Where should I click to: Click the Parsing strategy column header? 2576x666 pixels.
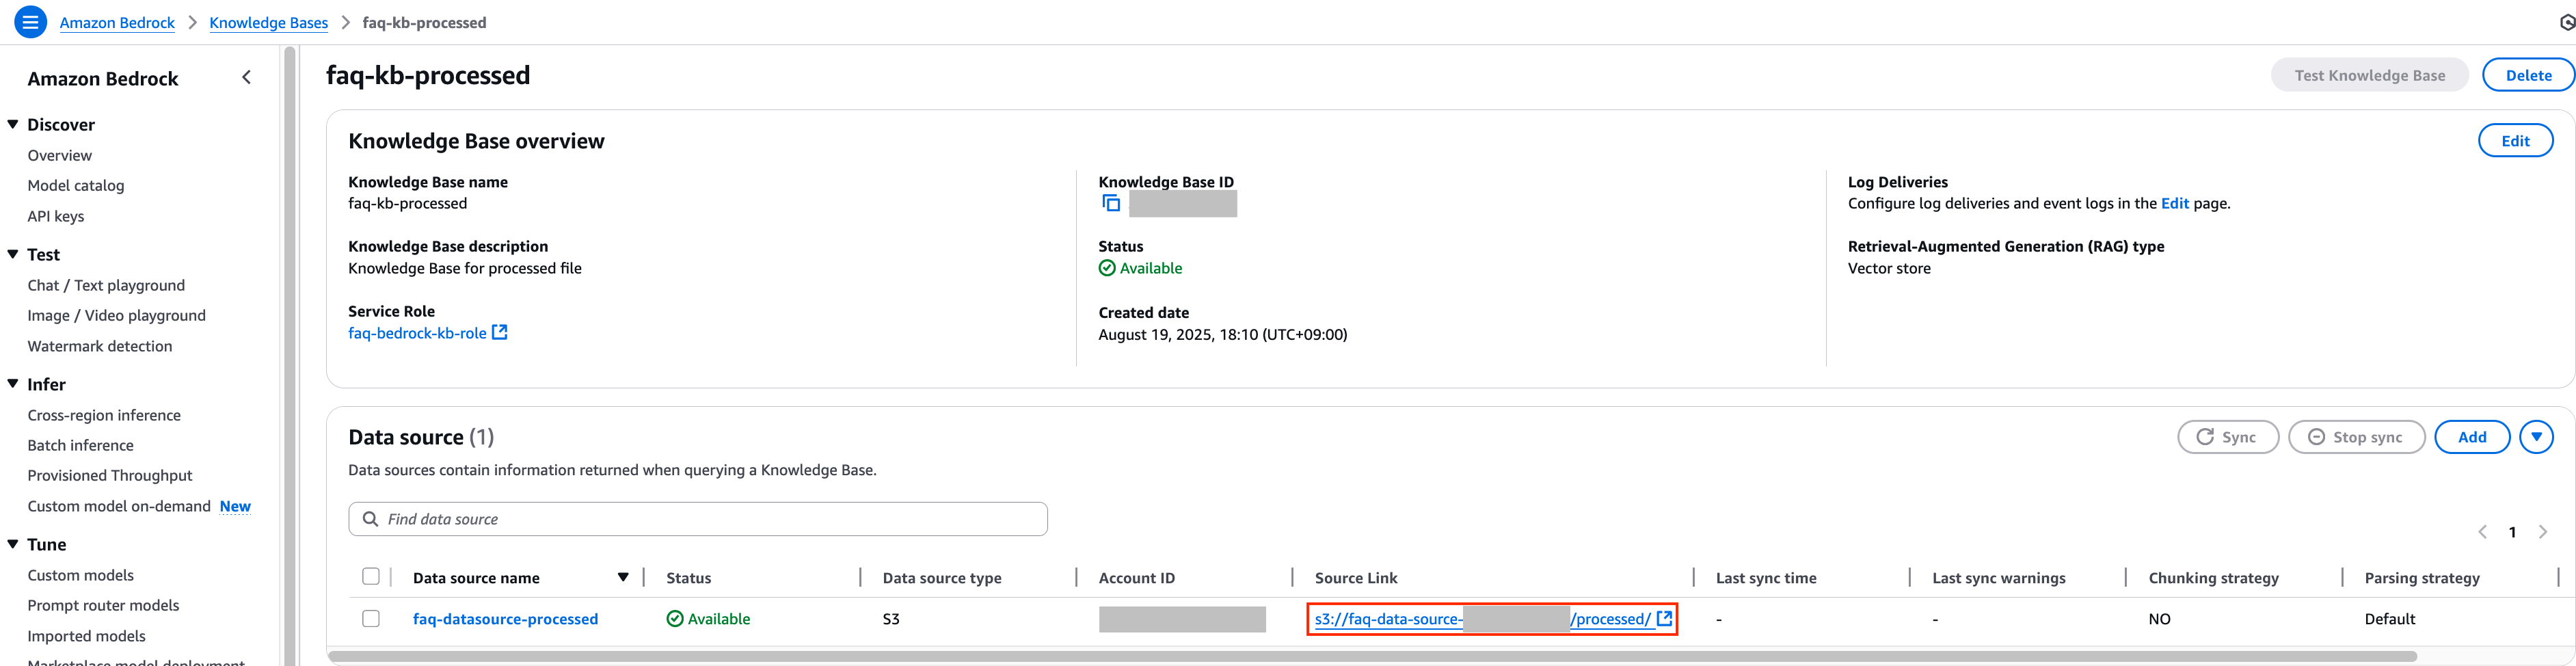pos(2421,578)
